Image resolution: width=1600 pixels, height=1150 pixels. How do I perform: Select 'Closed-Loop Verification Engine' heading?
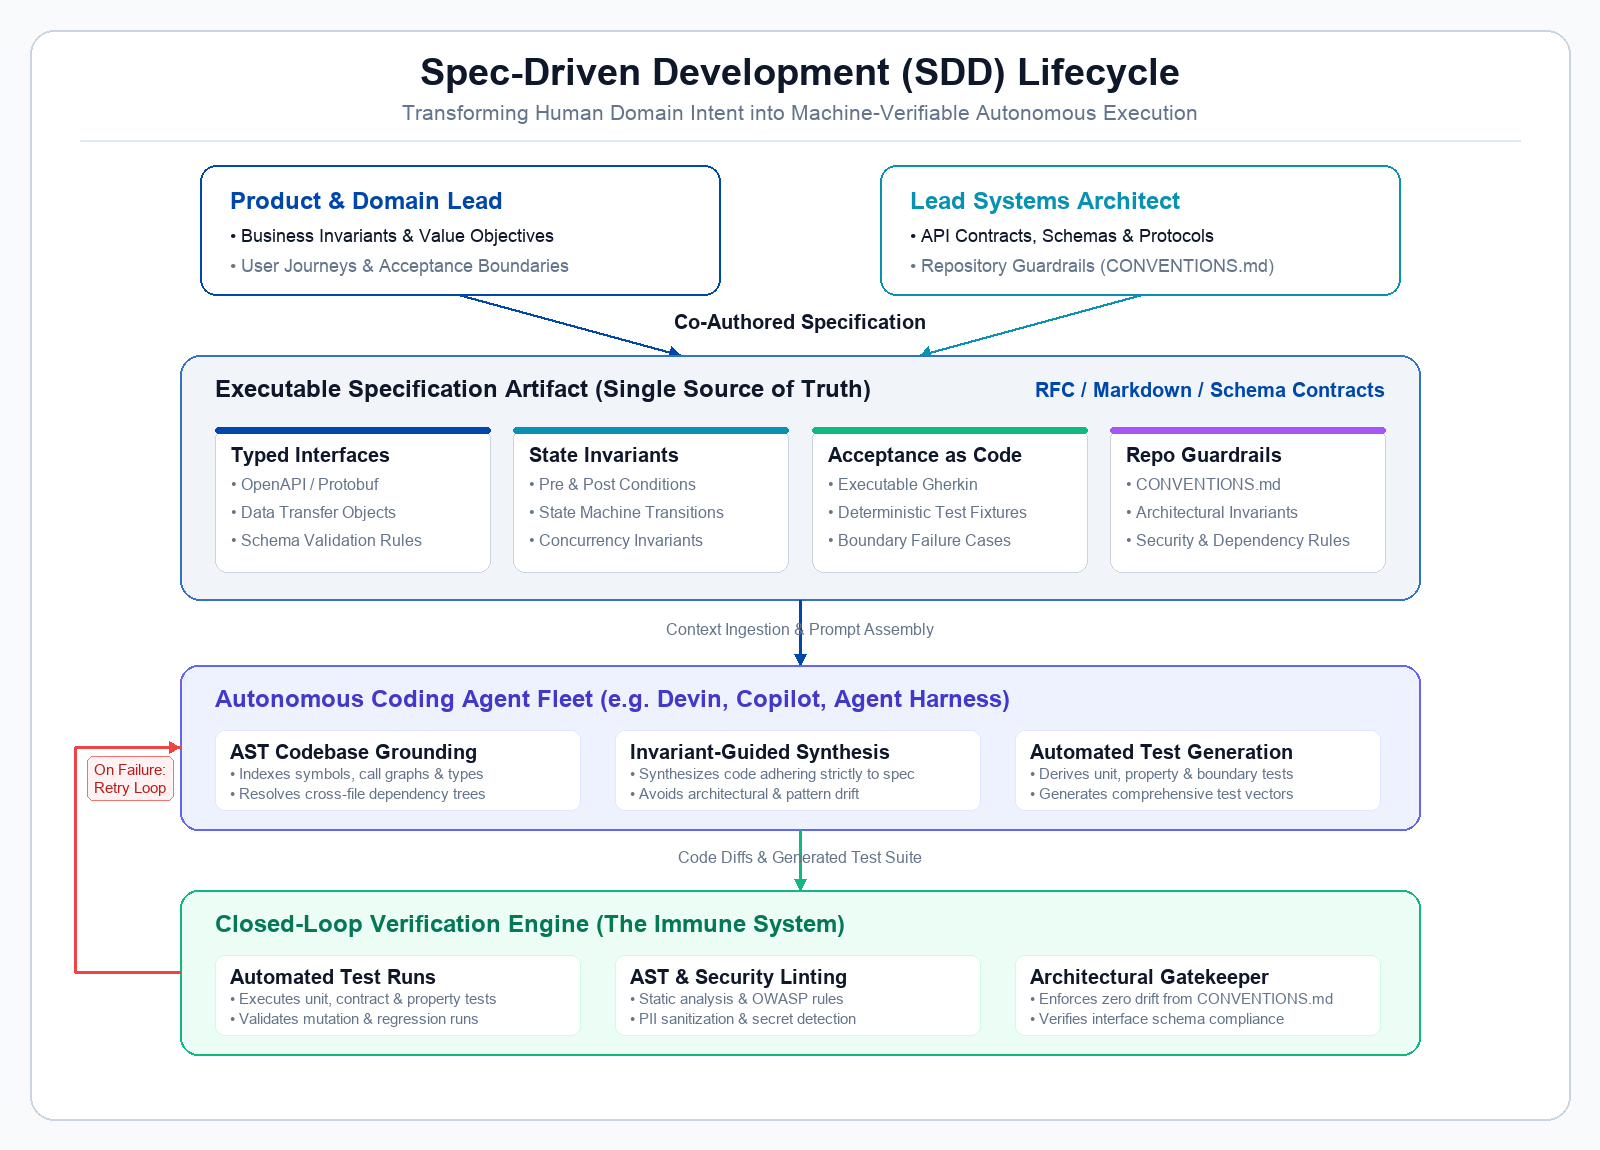click(x=530, y=924)
